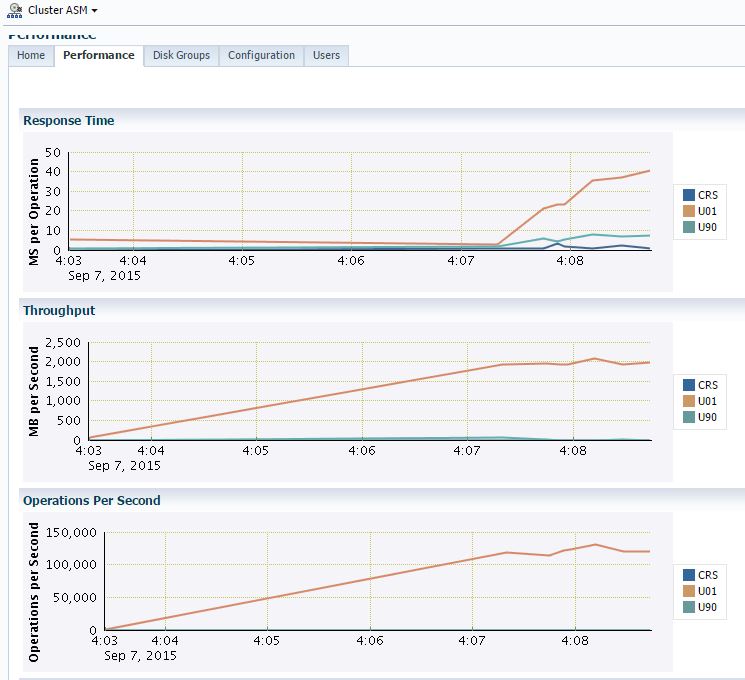Click 'Sep 7, 2015' under Response Time chart
Screen dimensions: 745x680
[x=105, y=276]
